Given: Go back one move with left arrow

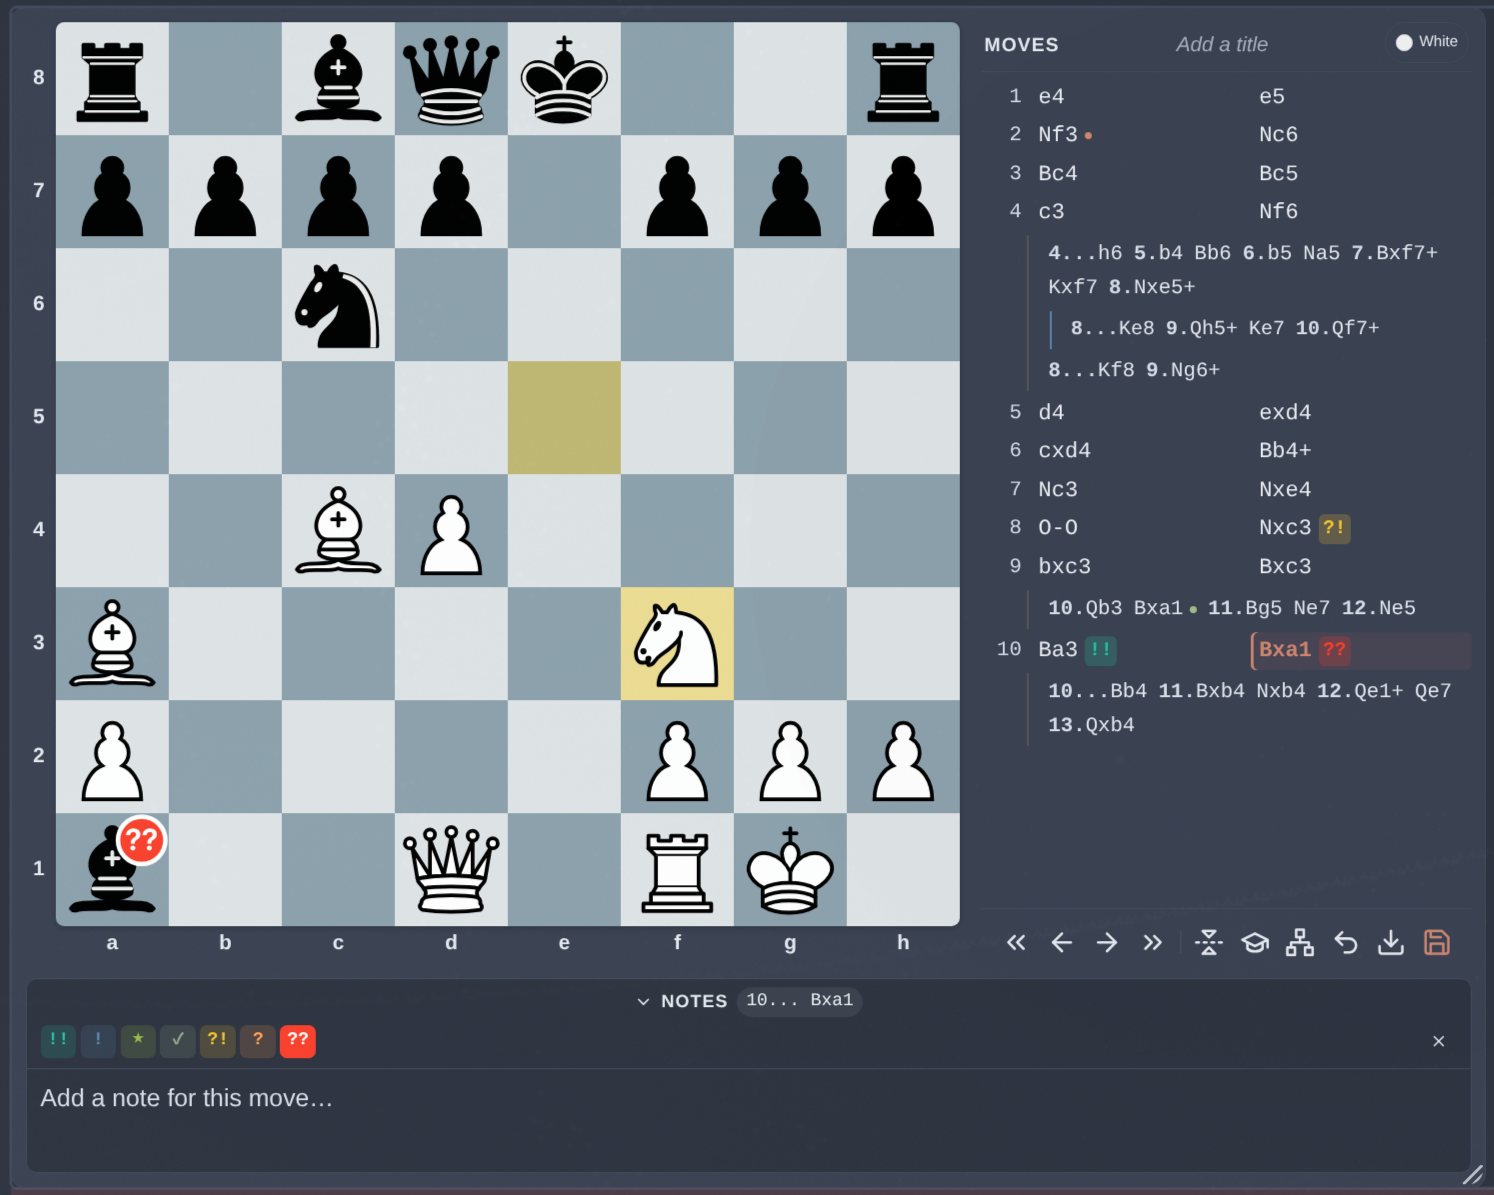Looking at the screenshot, I should (1062, 943).
